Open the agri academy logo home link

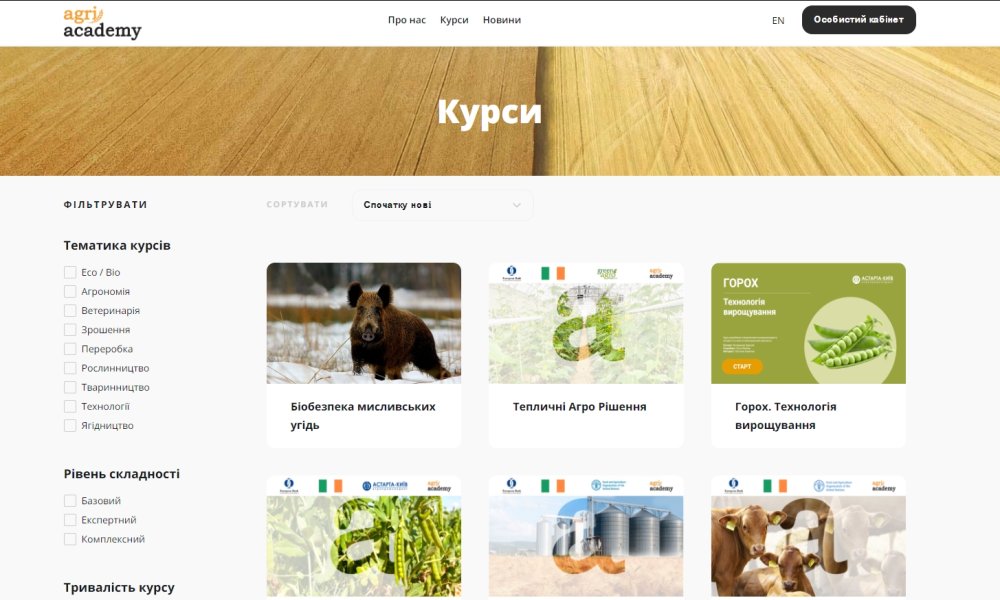pos(102,23)
